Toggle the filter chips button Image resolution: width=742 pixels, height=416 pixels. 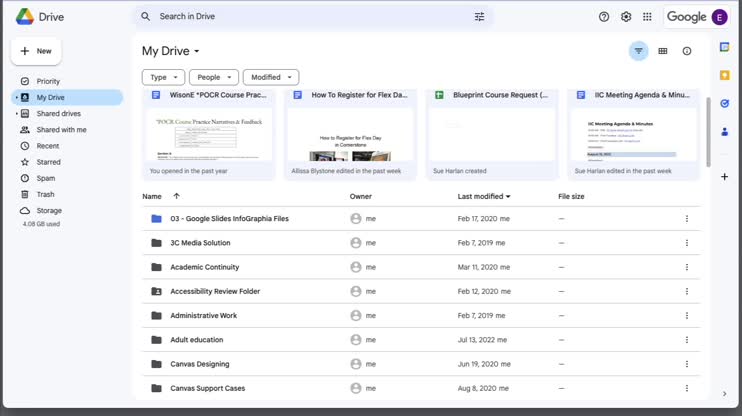click(638, 51)
